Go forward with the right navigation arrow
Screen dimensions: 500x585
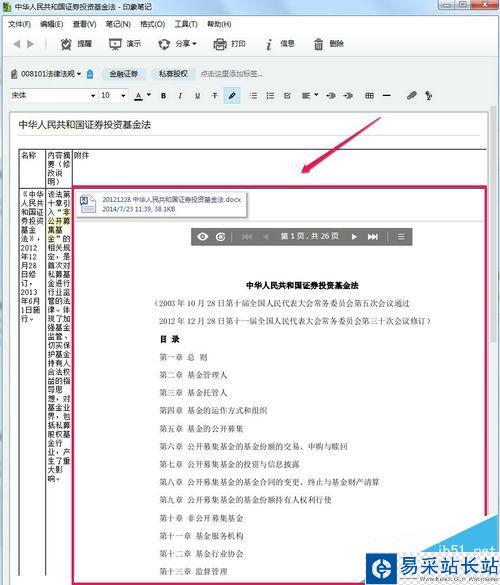tap(31, 44)
